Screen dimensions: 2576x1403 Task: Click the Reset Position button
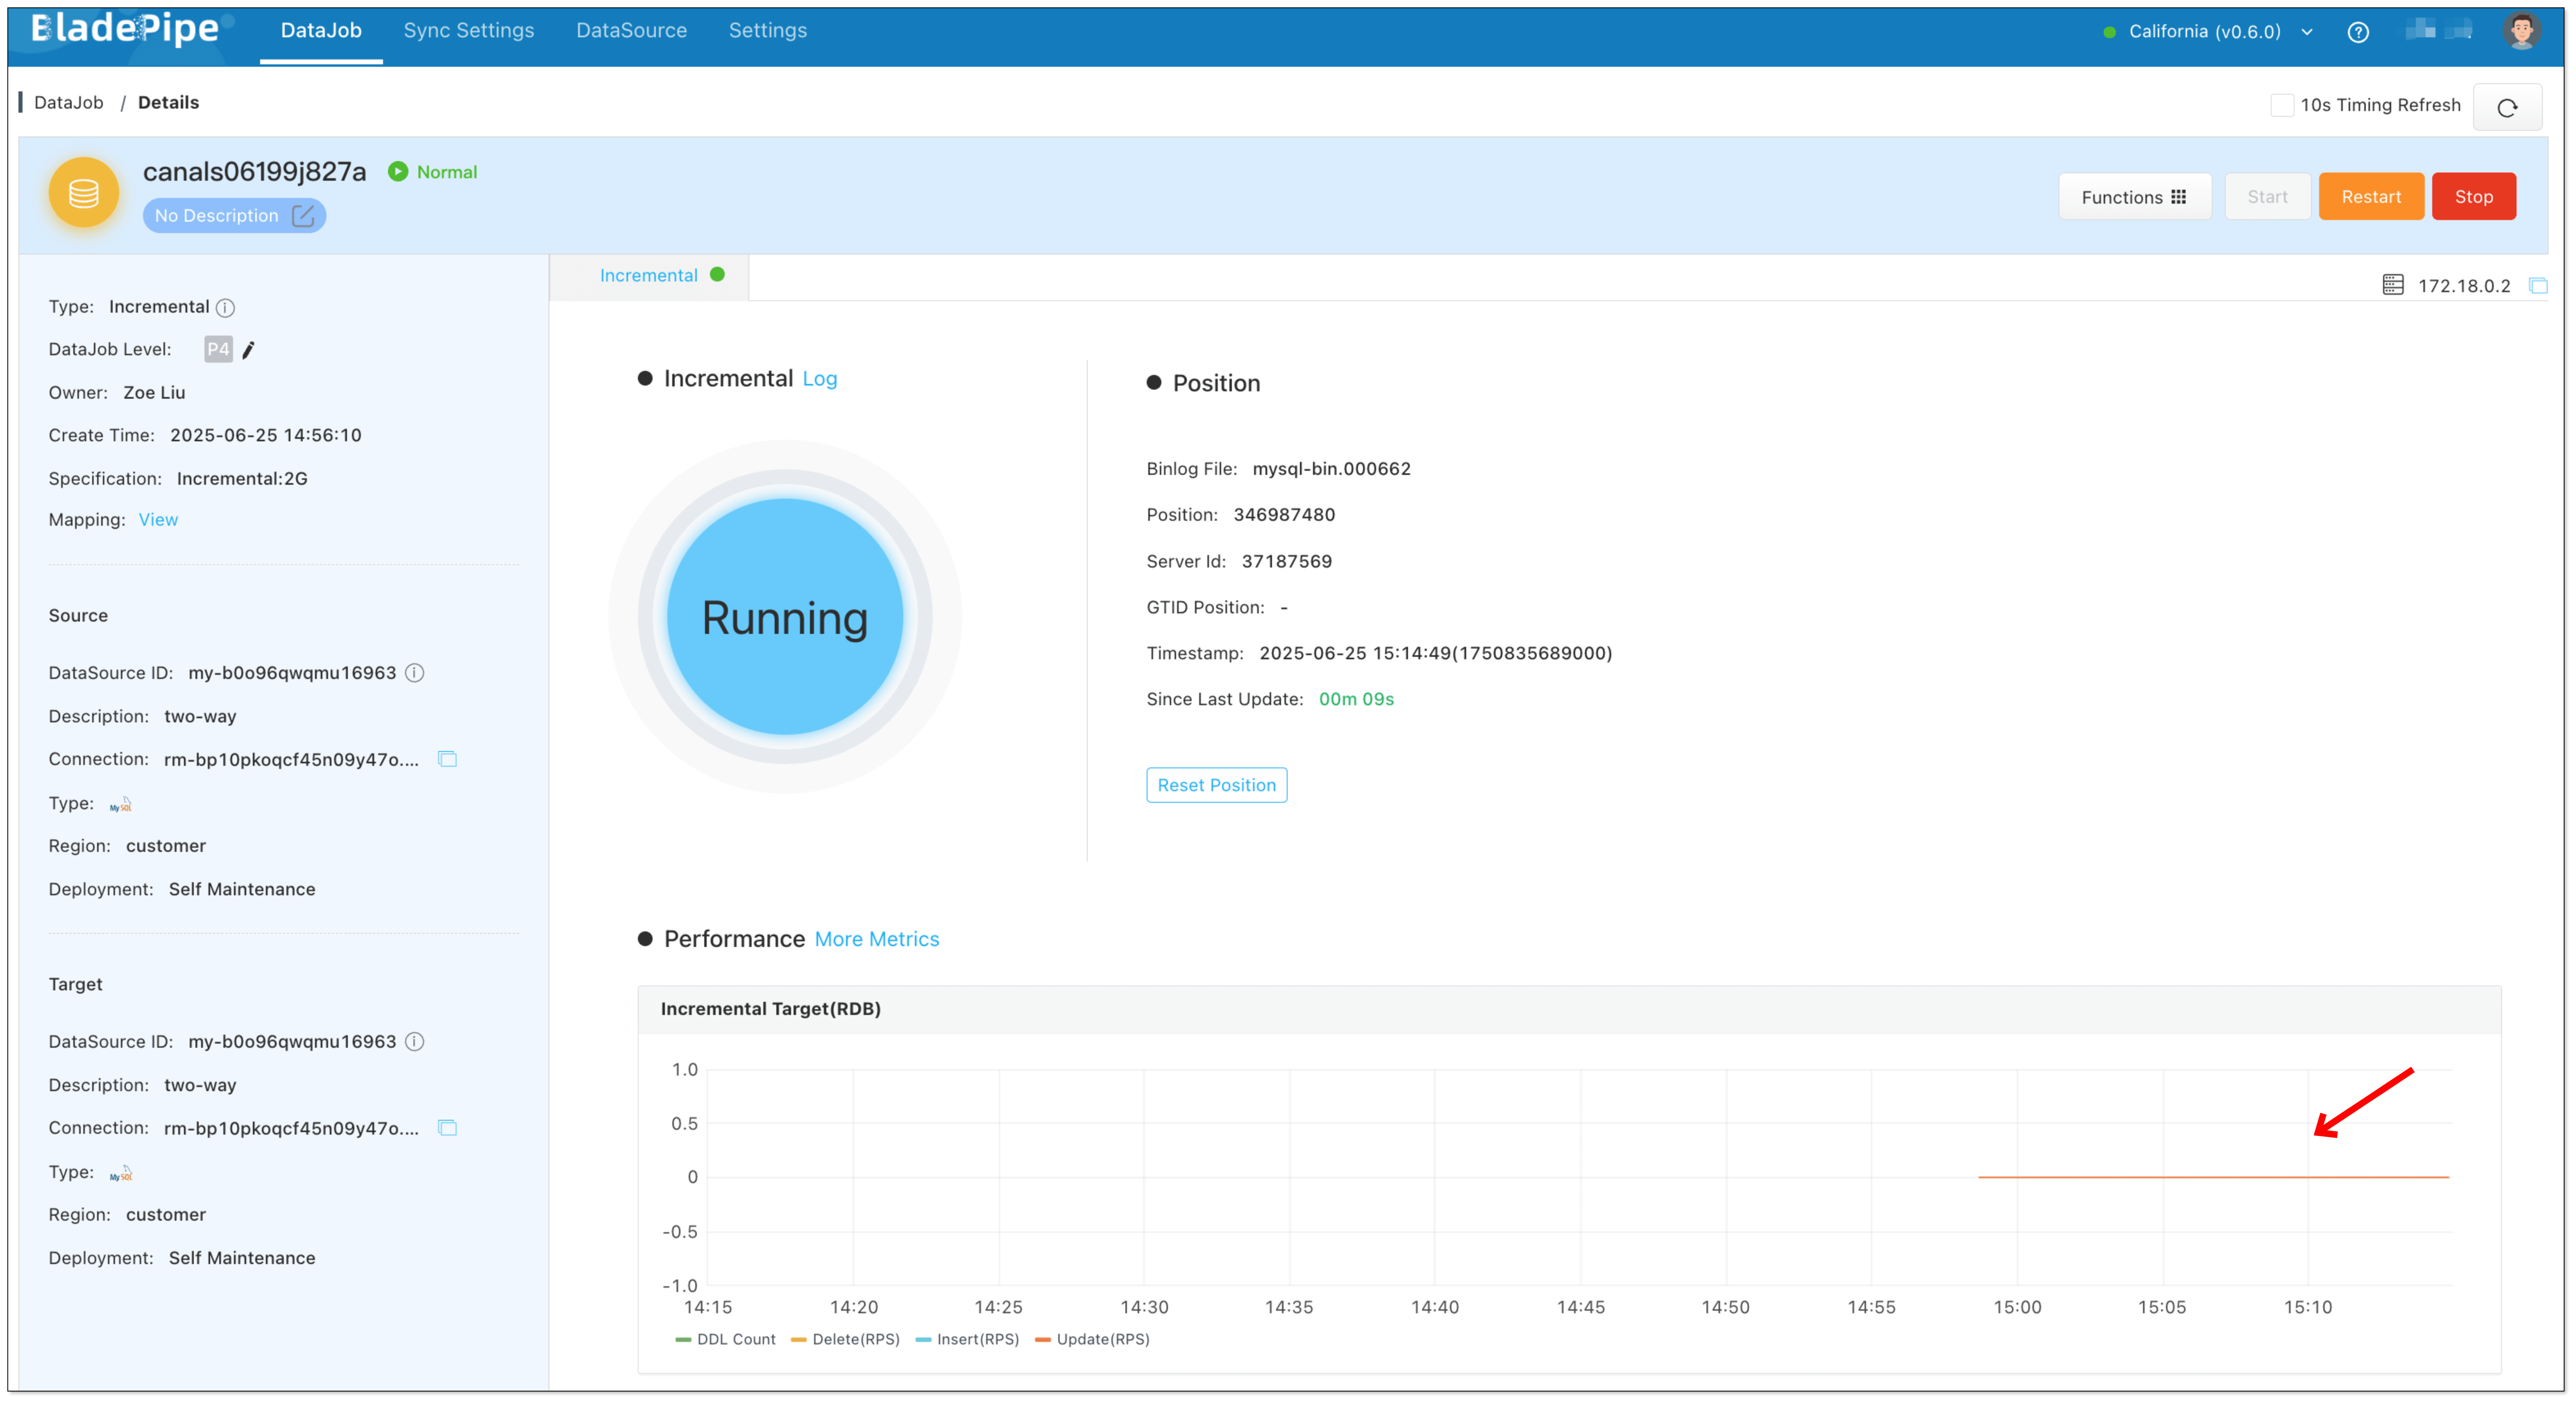click(1216, 785)
